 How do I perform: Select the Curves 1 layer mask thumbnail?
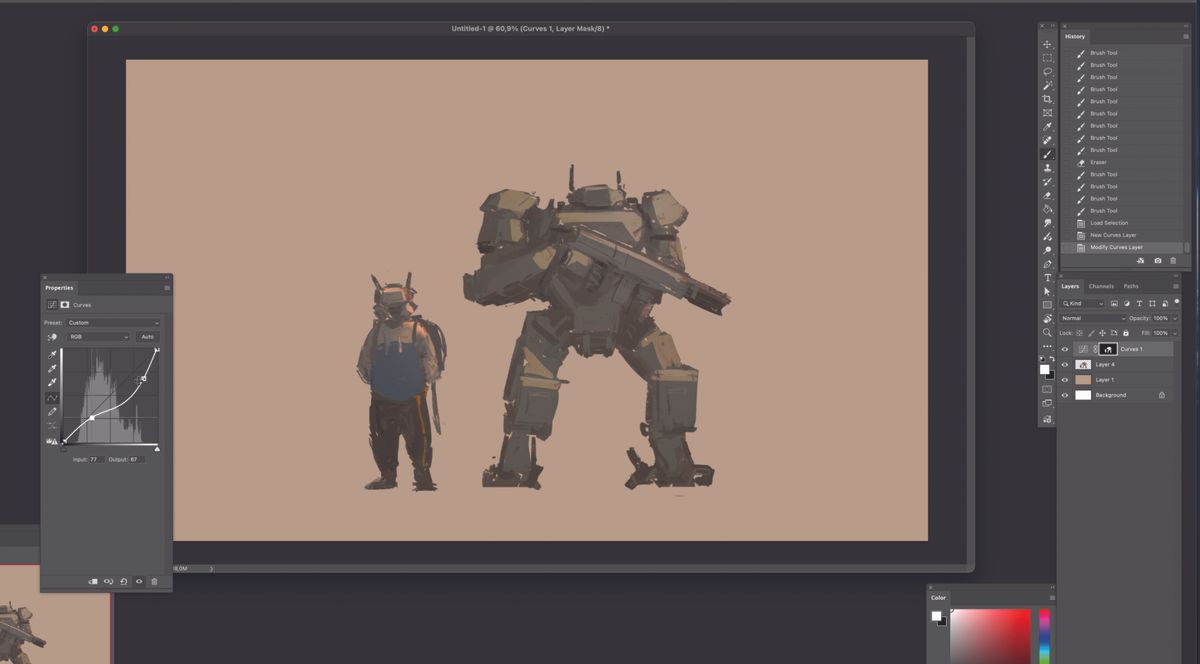click(1108, 349)
